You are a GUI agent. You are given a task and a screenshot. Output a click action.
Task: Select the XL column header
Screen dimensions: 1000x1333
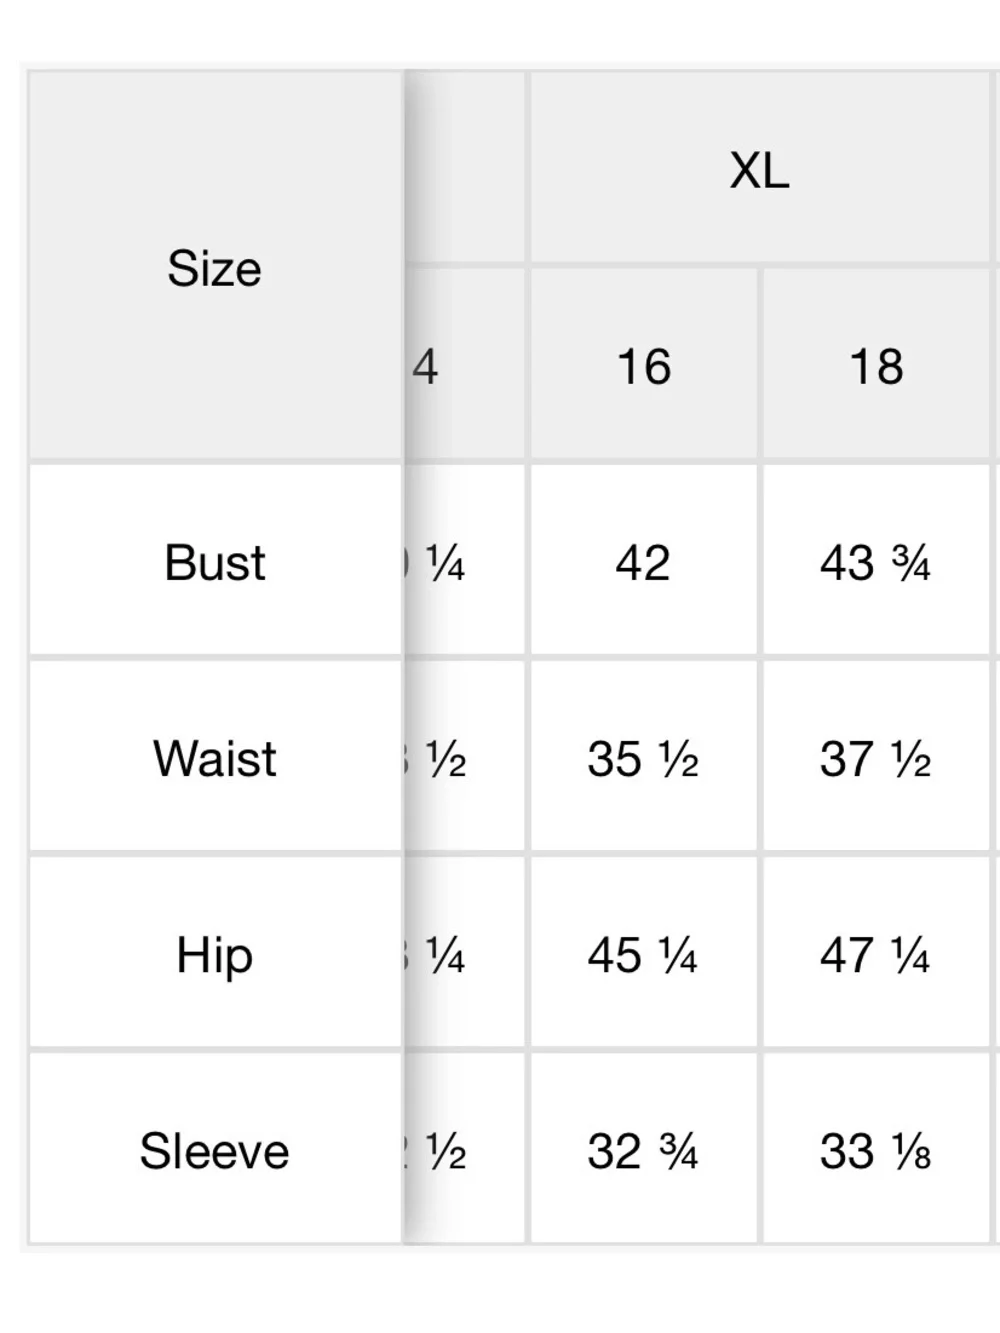760,168
